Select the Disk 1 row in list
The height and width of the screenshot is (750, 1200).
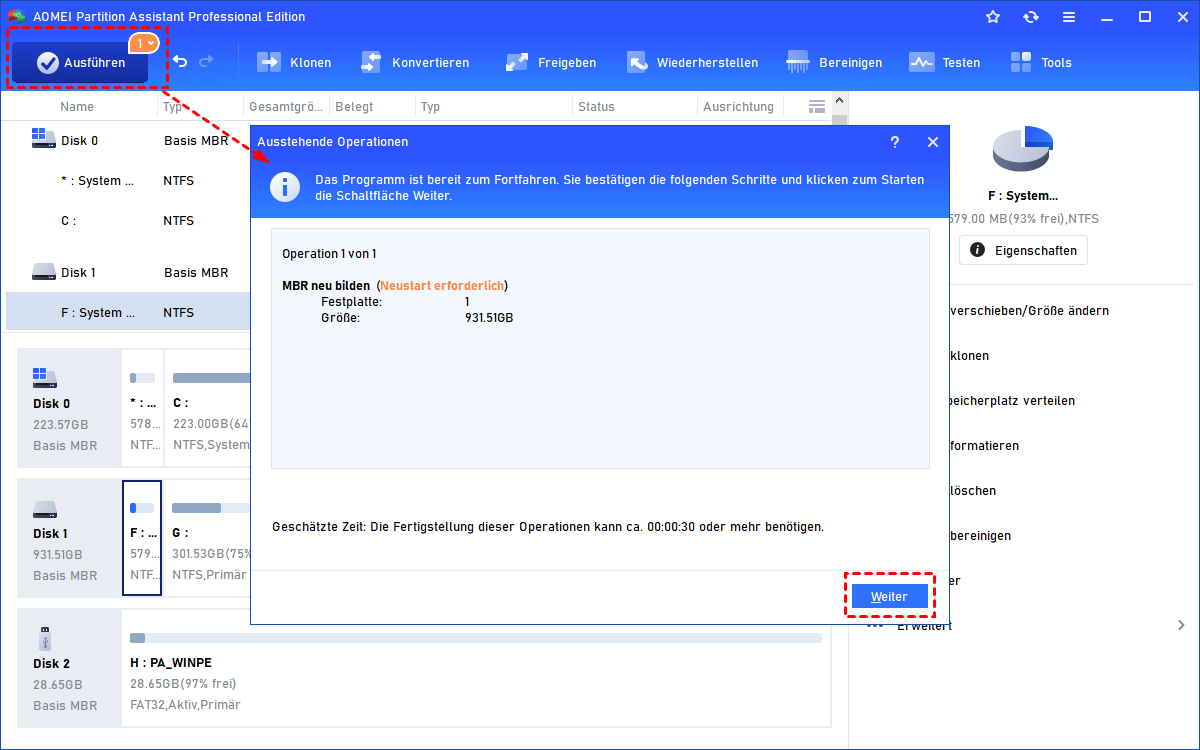pos(128,272)
